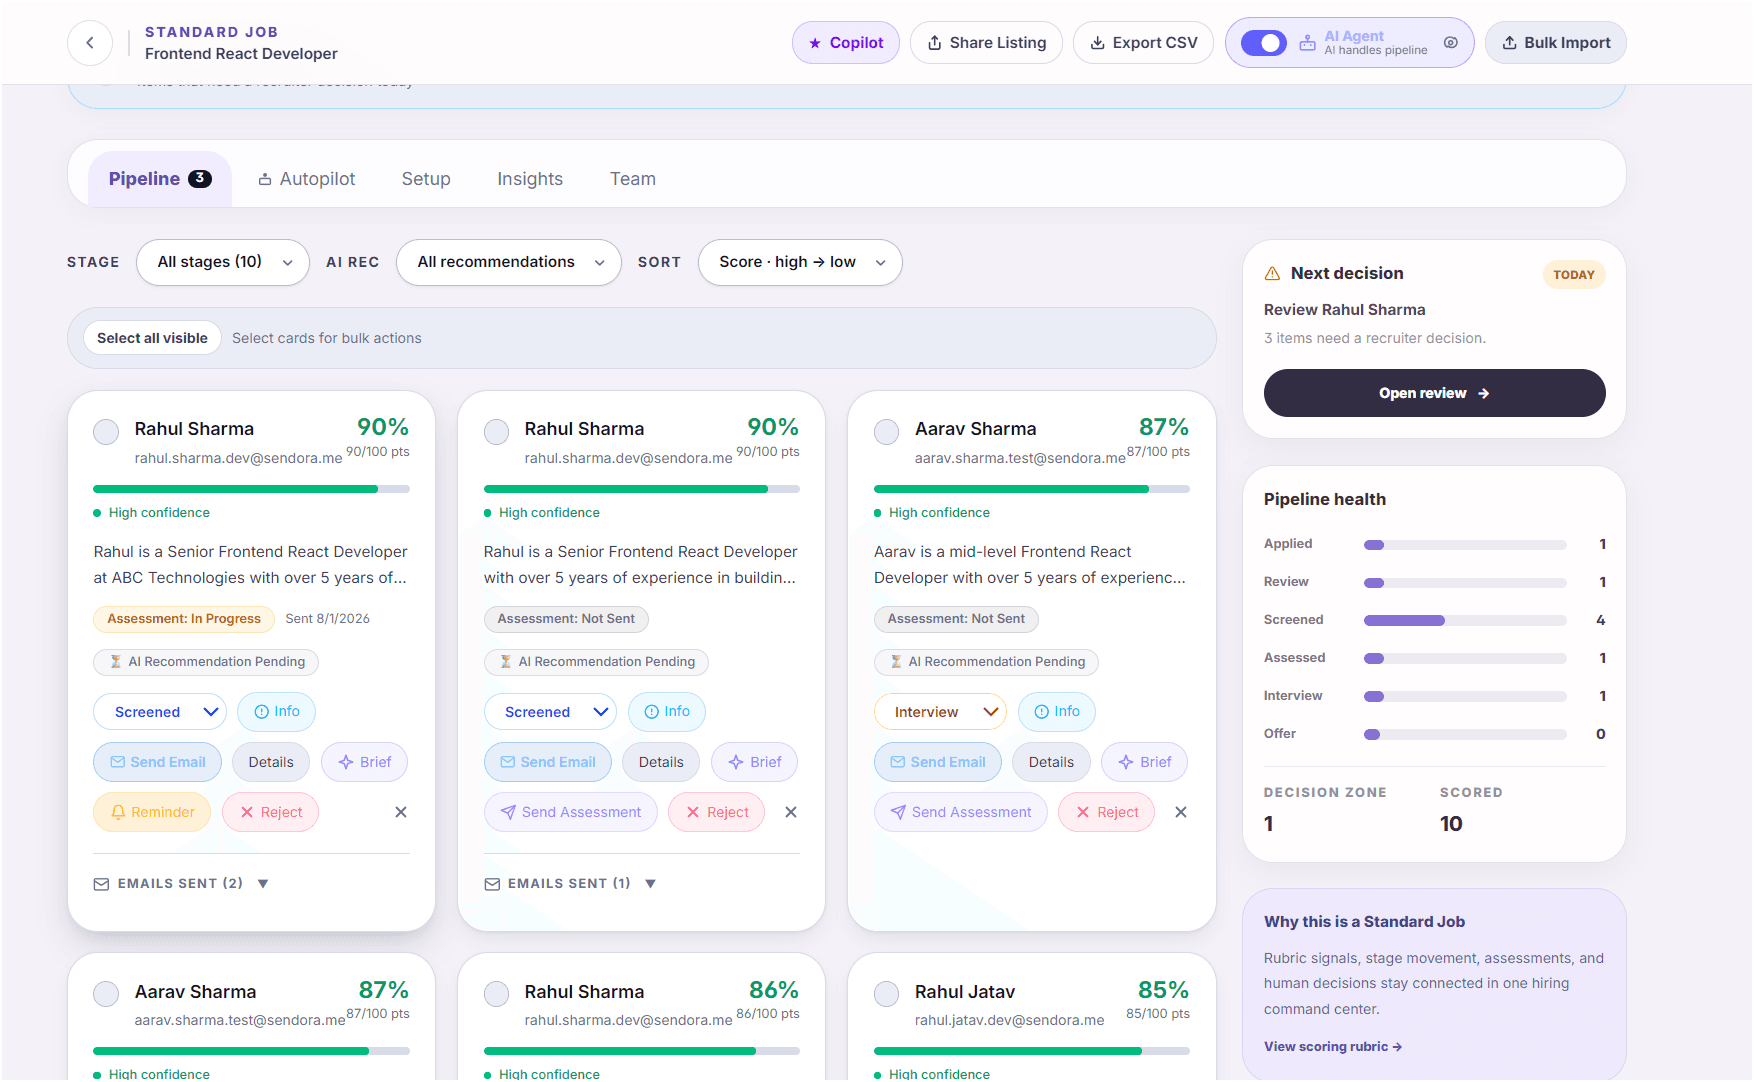Open Screened stage dropdown on In Progress card
The height and width of the screenshot is (1082, 1754).
pyautogui.click(x=160, y=712)
